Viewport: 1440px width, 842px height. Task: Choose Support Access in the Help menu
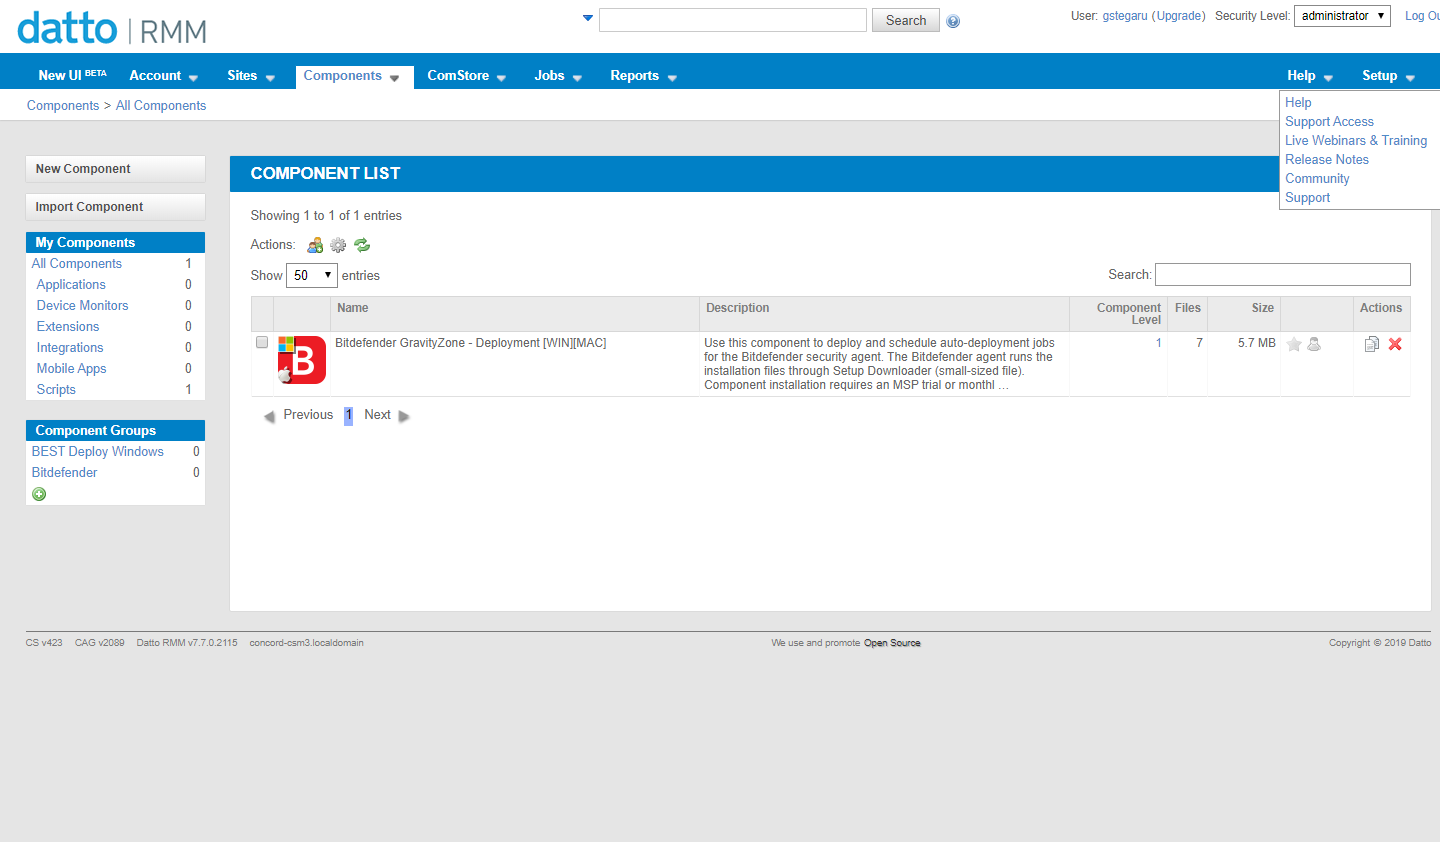coord(1329,122)
